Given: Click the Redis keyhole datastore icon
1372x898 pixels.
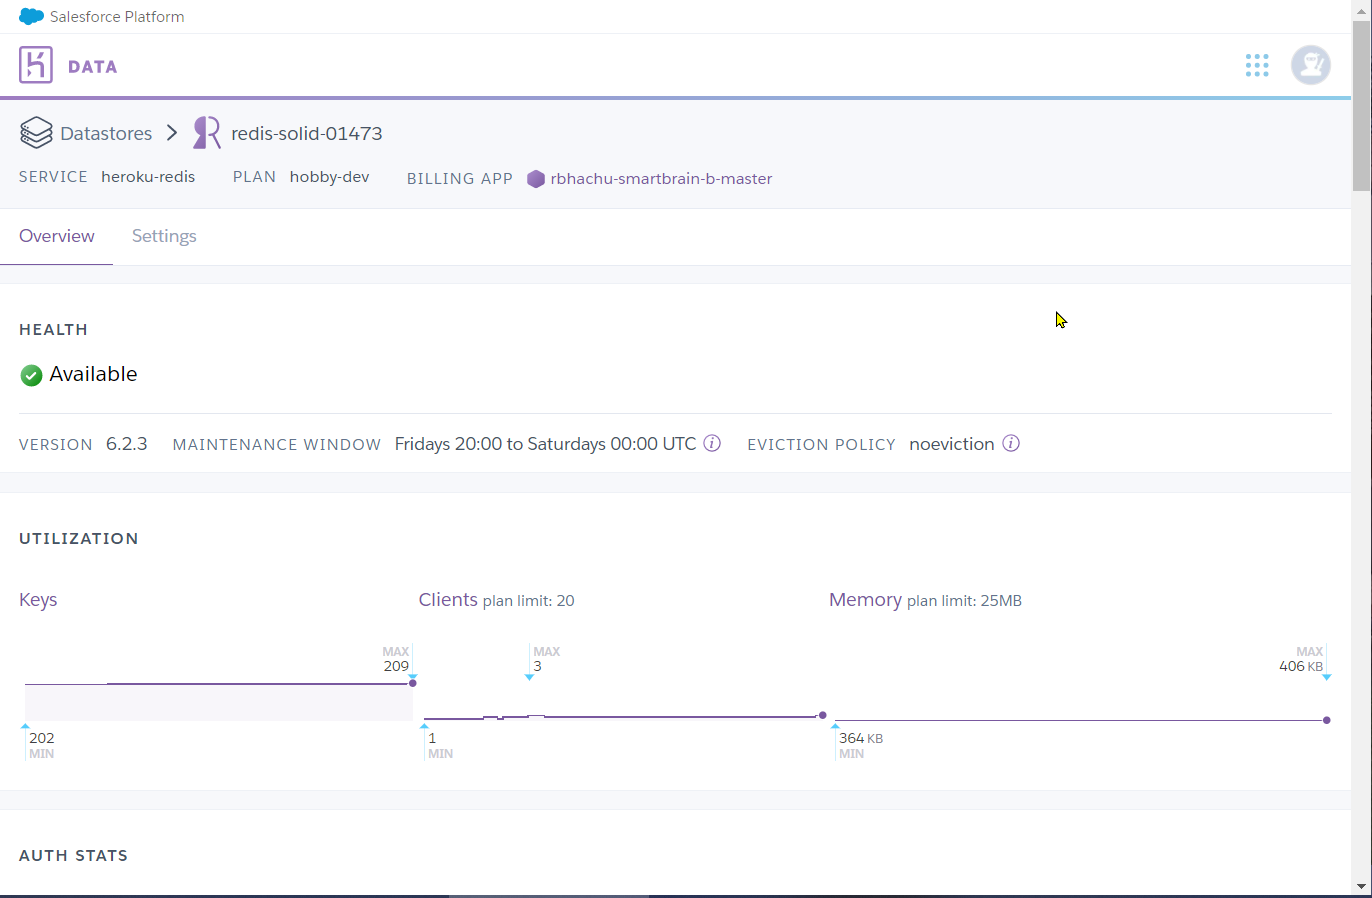Looking at the screenshot, I should pos(207,133).
